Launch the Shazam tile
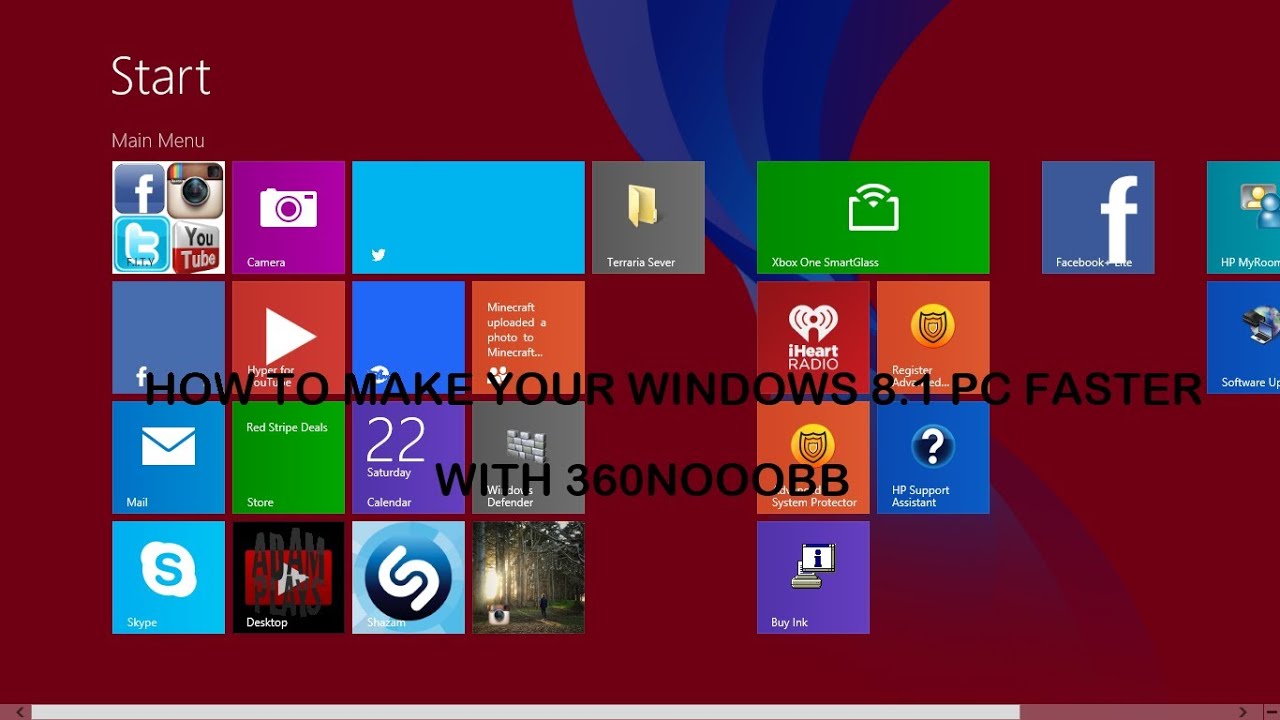Viewport: 1280px width, 720px height. 408,577
